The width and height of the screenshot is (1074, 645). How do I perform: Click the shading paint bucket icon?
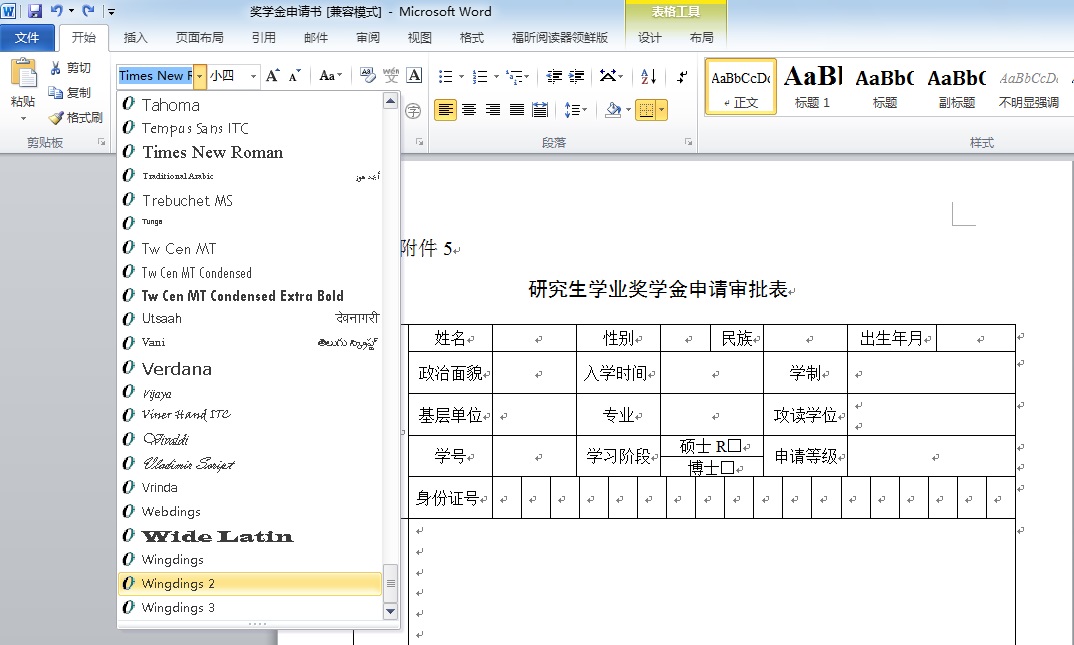tap(613, 110)
